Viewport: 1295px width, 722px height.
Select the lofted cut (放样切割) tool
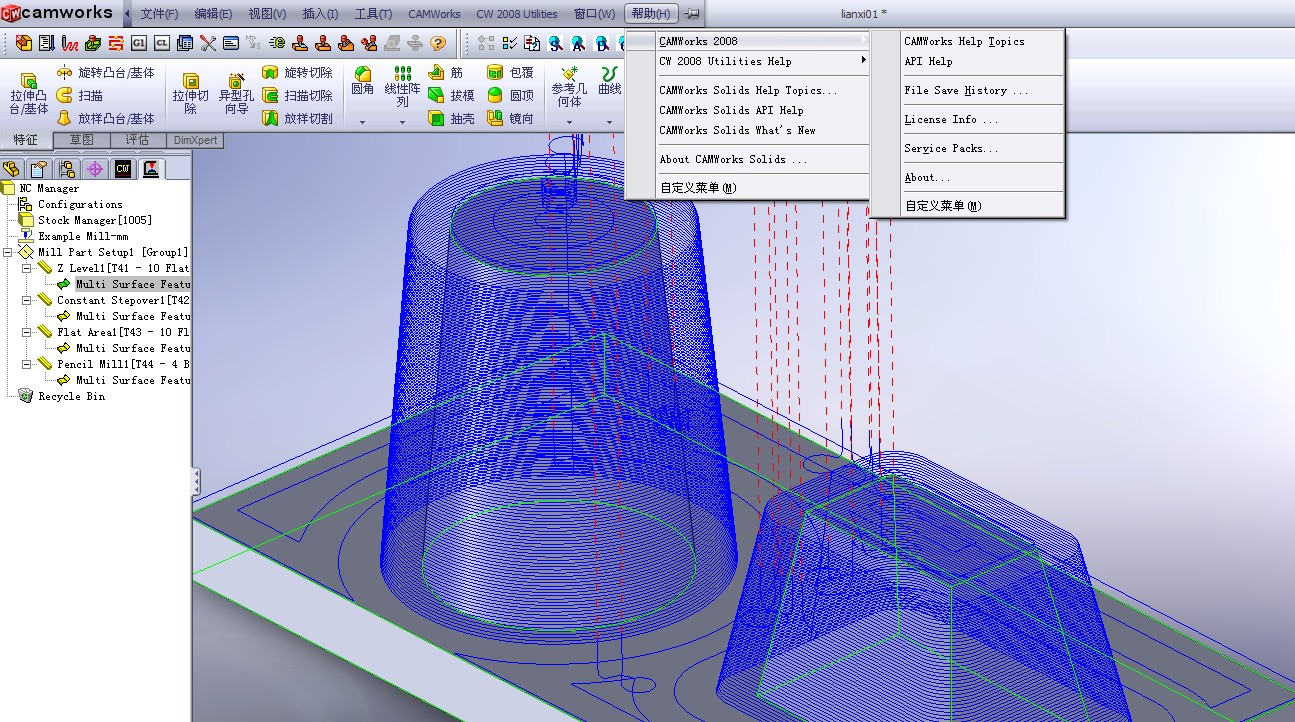click(x=297, y=119)
